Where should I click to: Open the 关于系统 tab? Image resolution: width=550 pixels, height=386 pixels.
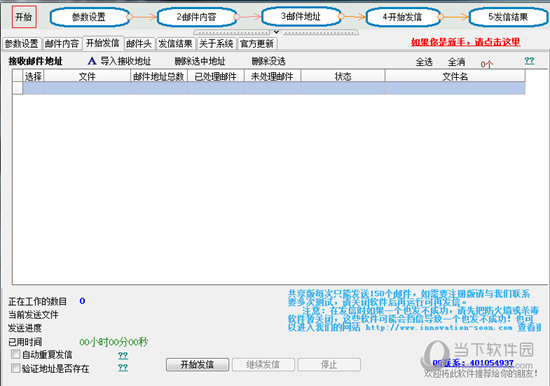tap(216, 44)
